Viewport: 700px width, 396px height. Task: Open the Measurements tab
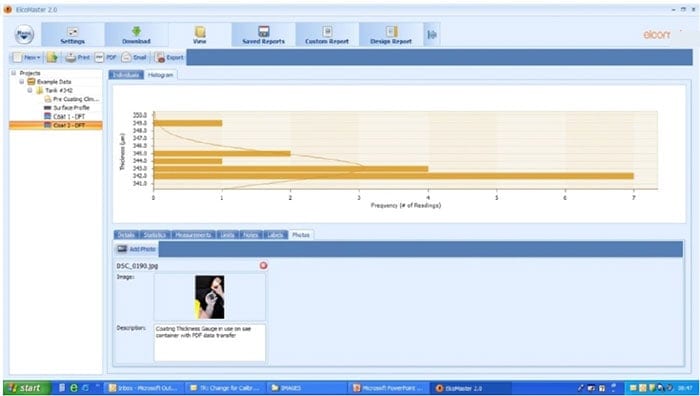[193, 235]
